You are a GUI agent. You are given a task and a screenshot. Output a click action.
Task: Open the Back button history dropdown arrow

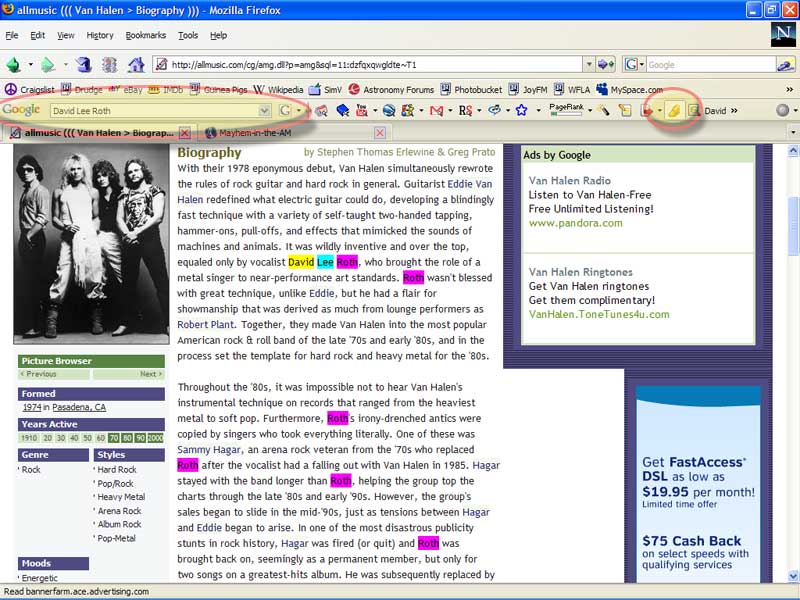click(x=32, y=64)
